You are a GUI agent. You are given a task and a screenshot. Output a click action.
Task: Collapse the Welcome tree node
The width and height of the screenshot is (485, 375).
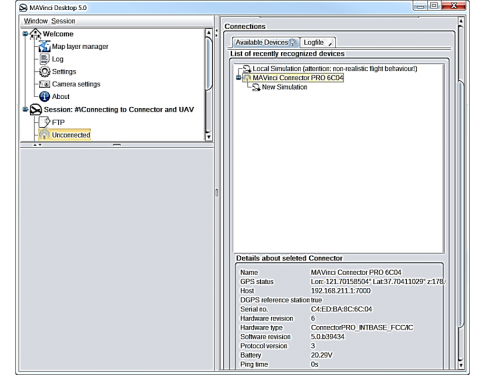click(x=25, y=34)
